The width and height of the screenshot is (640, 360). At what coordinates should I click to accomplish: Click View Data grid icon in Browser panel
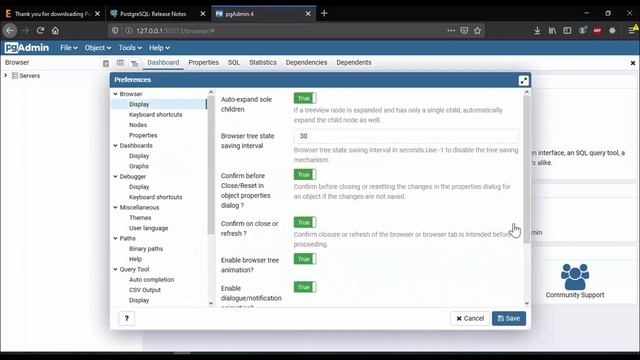pos(120,63)
